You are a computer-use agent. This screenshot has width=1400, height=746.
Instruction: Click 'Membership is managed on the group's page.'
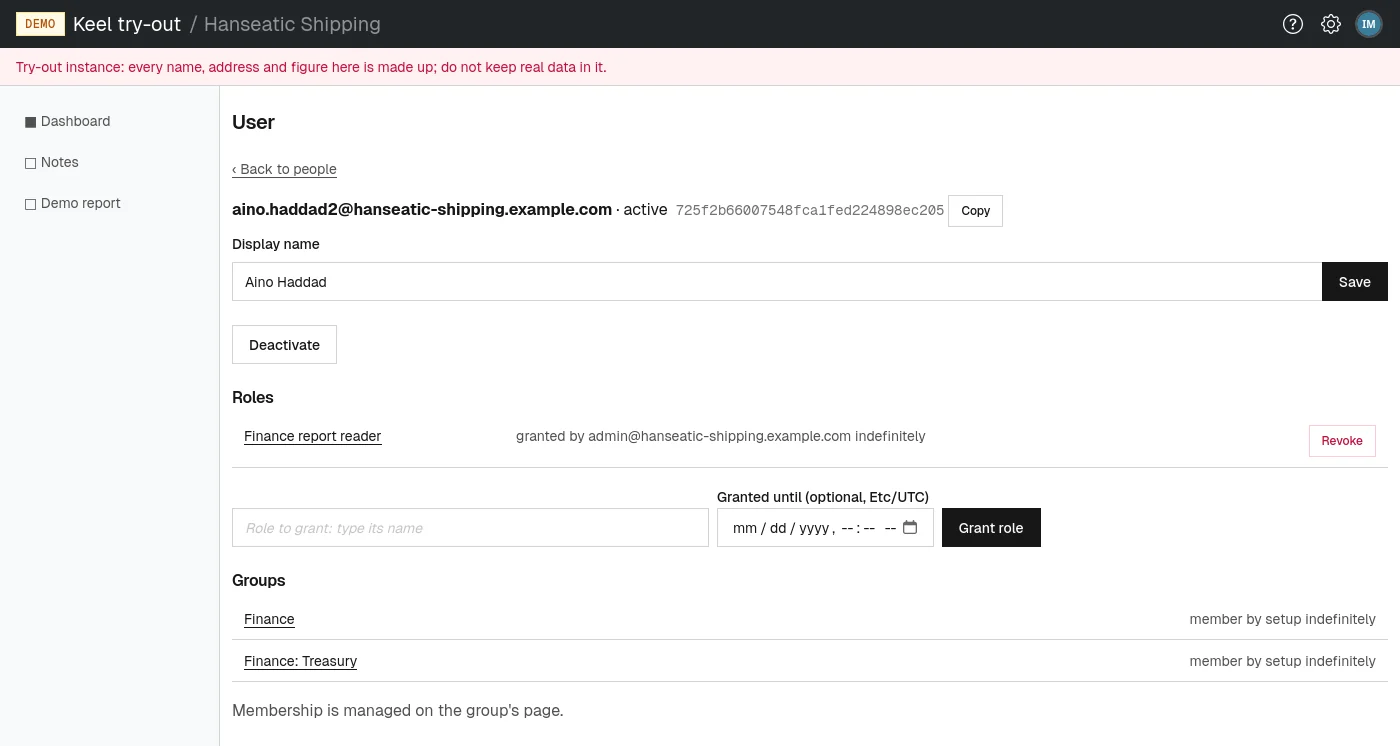click(x=398, y=711)
